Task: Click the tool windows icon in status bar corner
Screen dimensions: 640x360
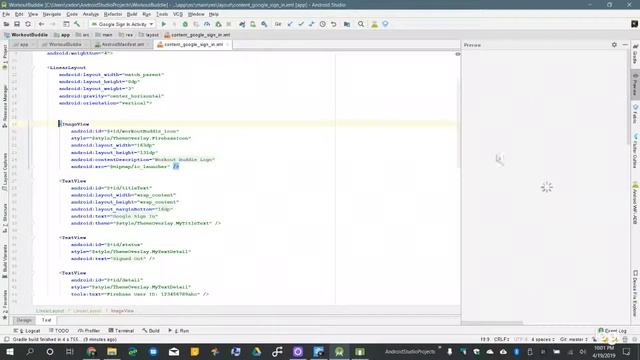Action: (6, 339)
